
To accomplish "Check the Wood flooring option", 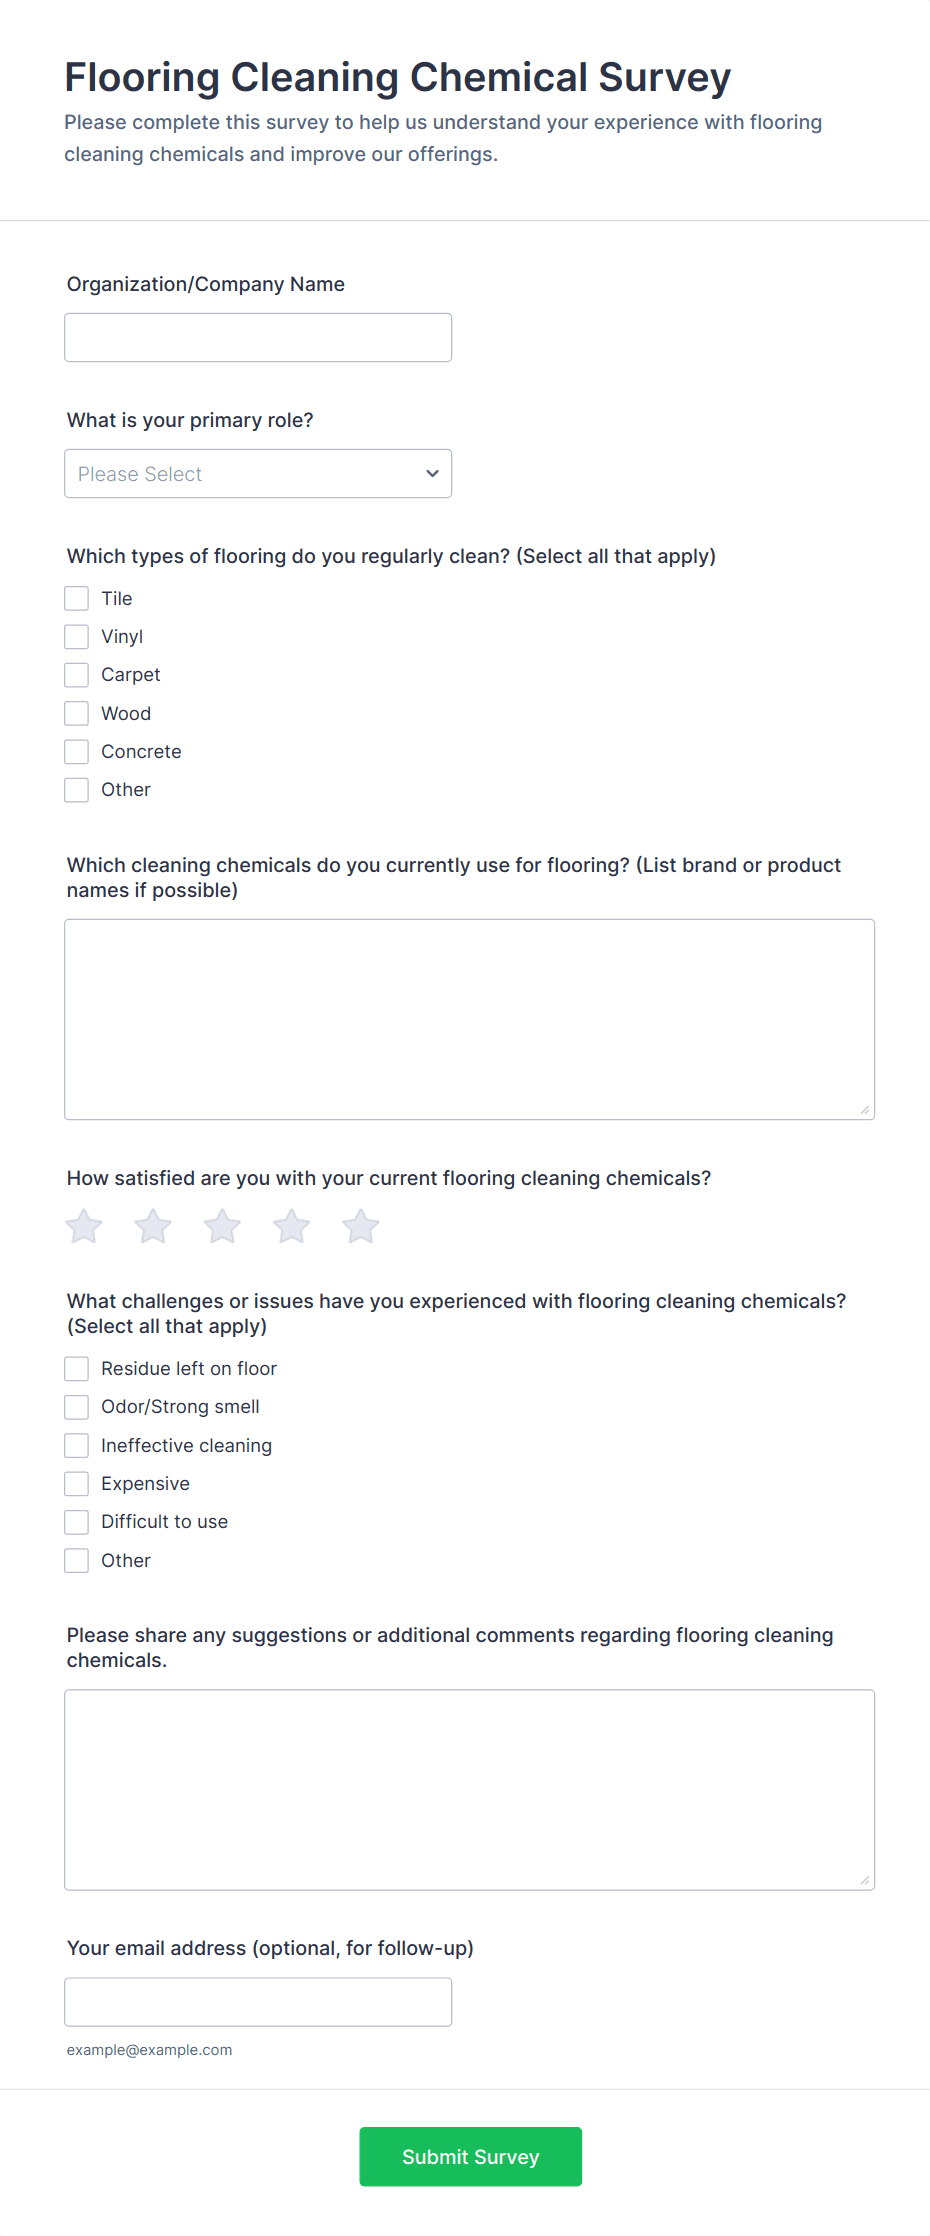I will click(x=77, y=713).
